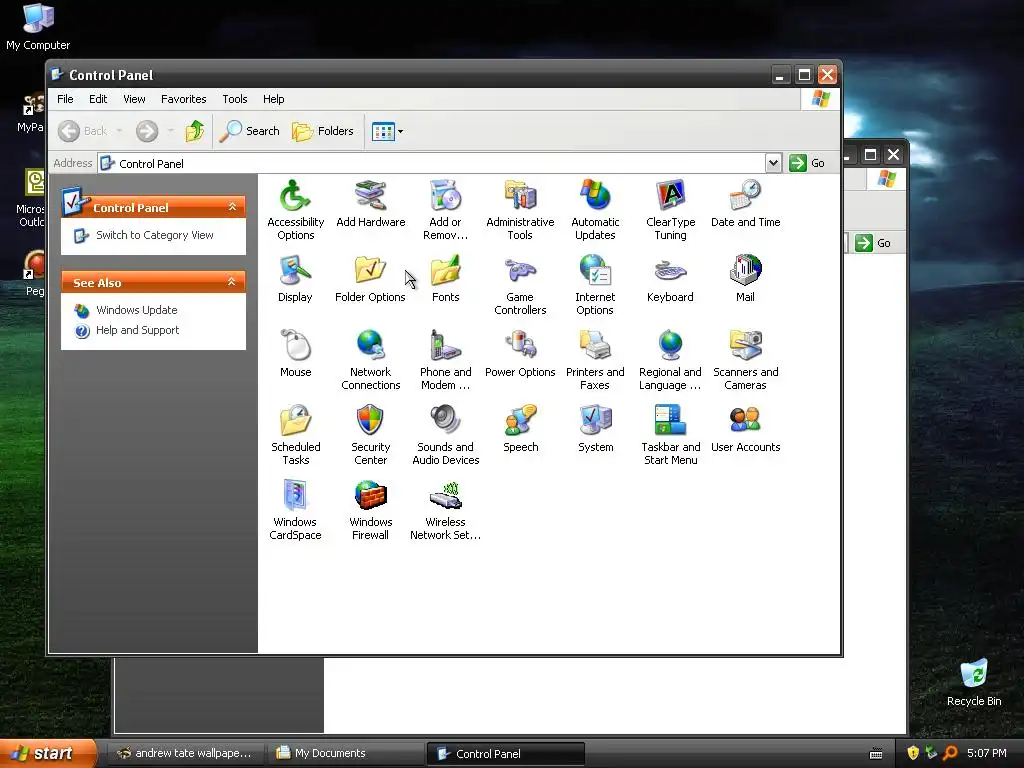
Task: Open Recycle Bin desktop icon
Action: [x=974, y=683]
